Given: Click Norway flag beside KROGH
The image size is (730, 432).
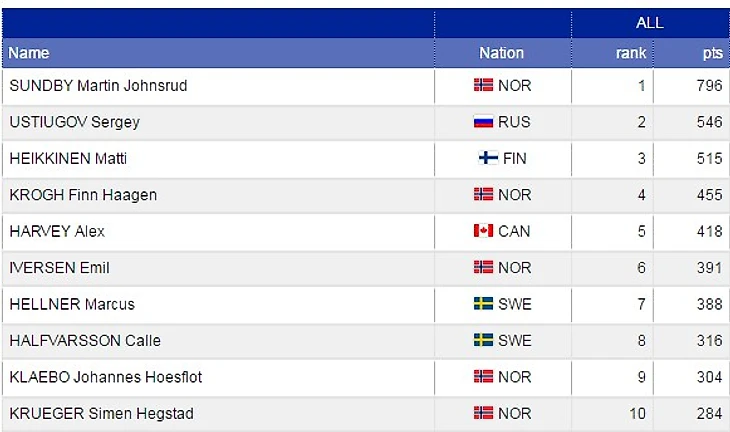Looking at the screenshot, I should click(x=483, y=195).
